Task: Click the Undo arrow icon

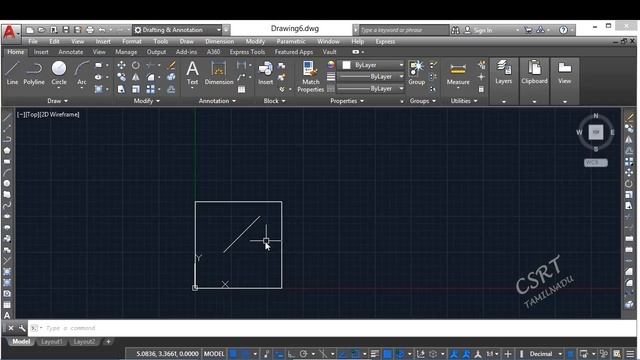Action: pos(102,30)
